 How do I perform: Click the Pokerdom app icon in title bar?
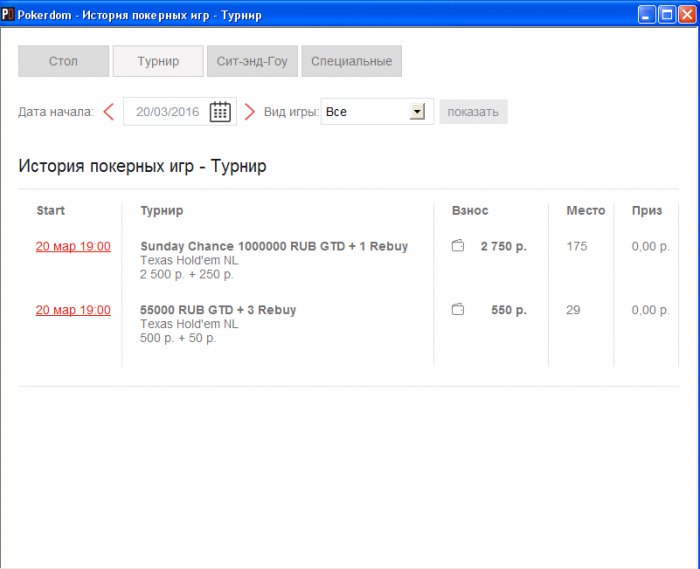point(8,14)
